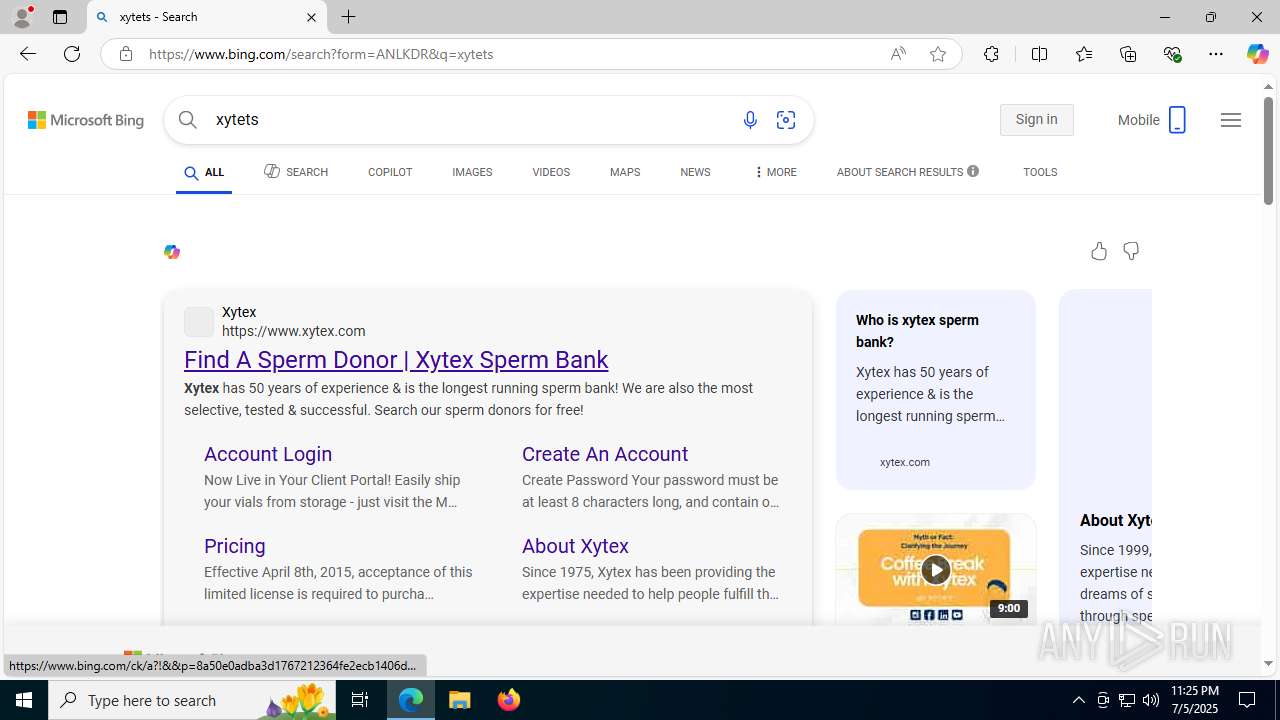The image size is (1280, 720).
Task: Toggle Split screen icon
Action: coord(1039,54)
